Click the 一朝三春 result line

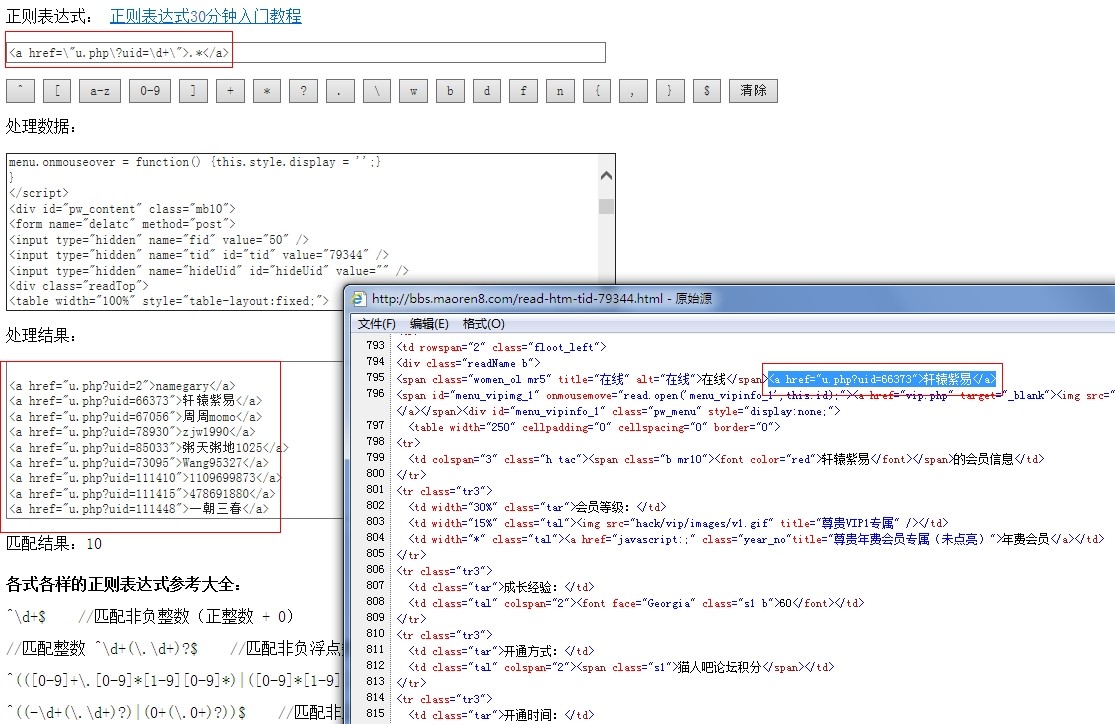tap(139, 509)
